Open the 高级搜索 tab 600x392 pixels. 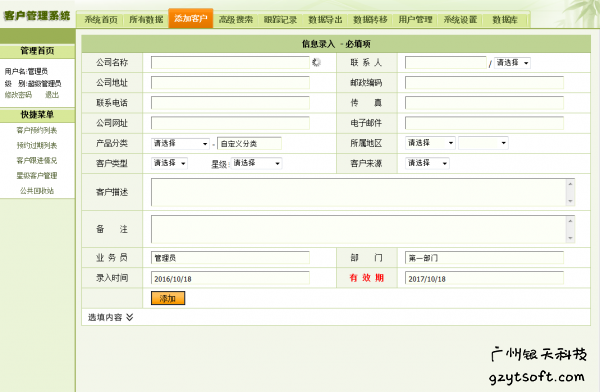point(236,20)
